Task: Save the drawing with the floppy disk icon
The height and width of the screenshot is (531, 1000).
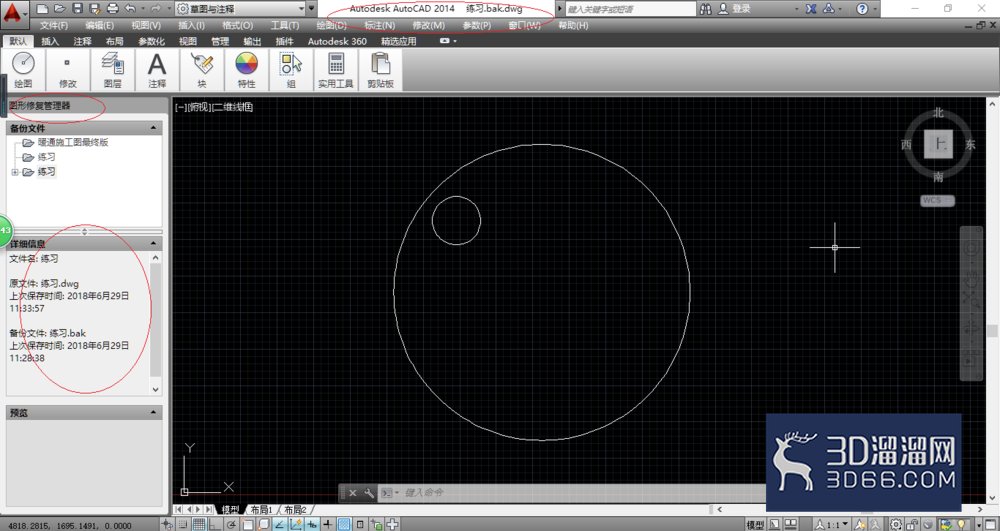Action: tap(77, 9)
